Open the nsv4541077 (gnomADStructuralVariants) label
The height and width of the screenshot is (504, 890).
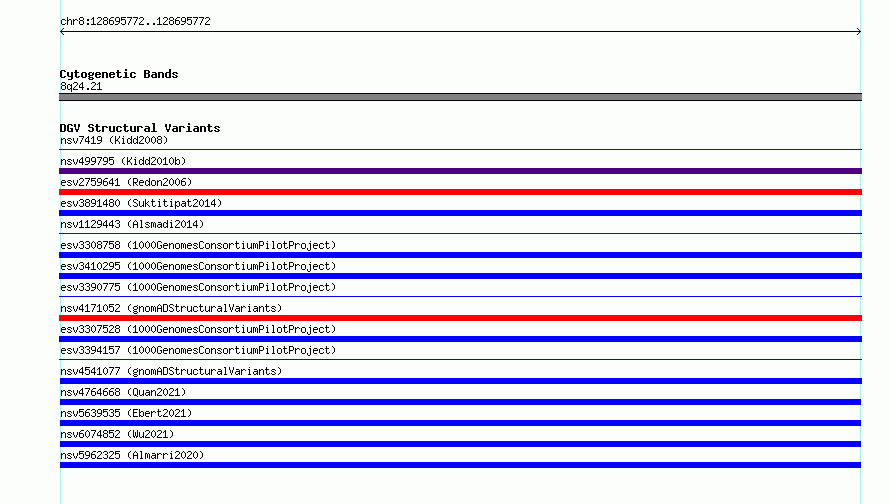171,371
